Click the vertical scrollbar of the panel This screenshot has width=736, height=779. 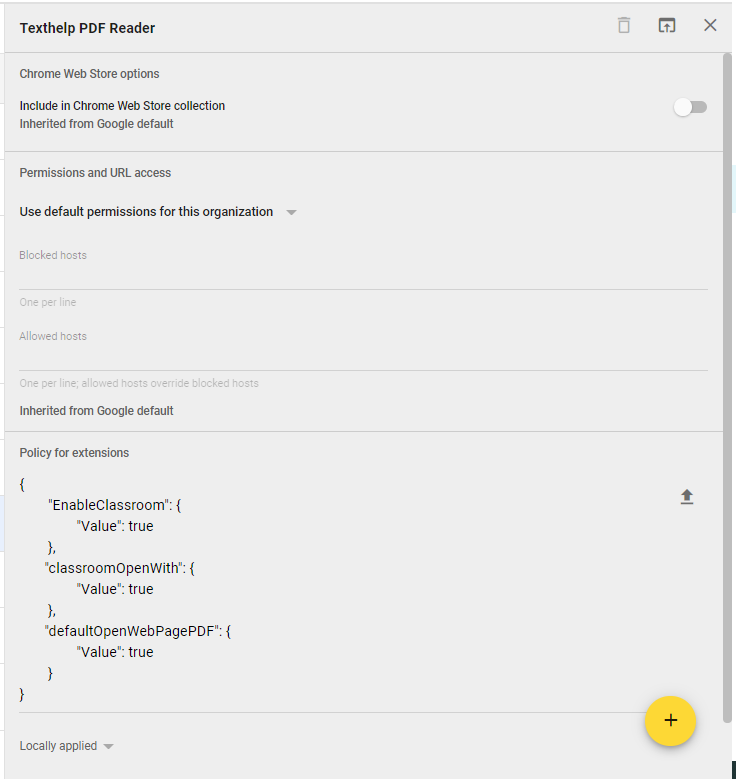click(x=728, y=388)
